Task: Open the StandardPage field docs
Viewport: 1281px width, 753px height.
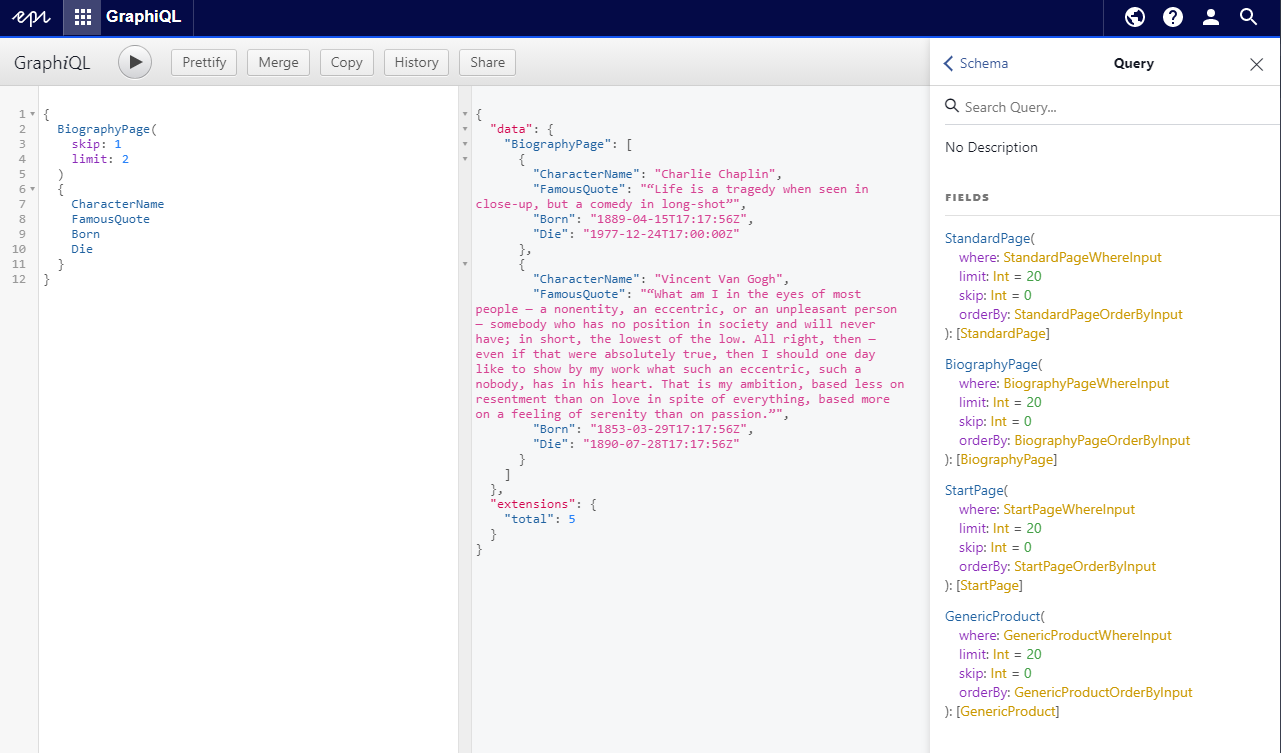Action: (x=987, y=238)
